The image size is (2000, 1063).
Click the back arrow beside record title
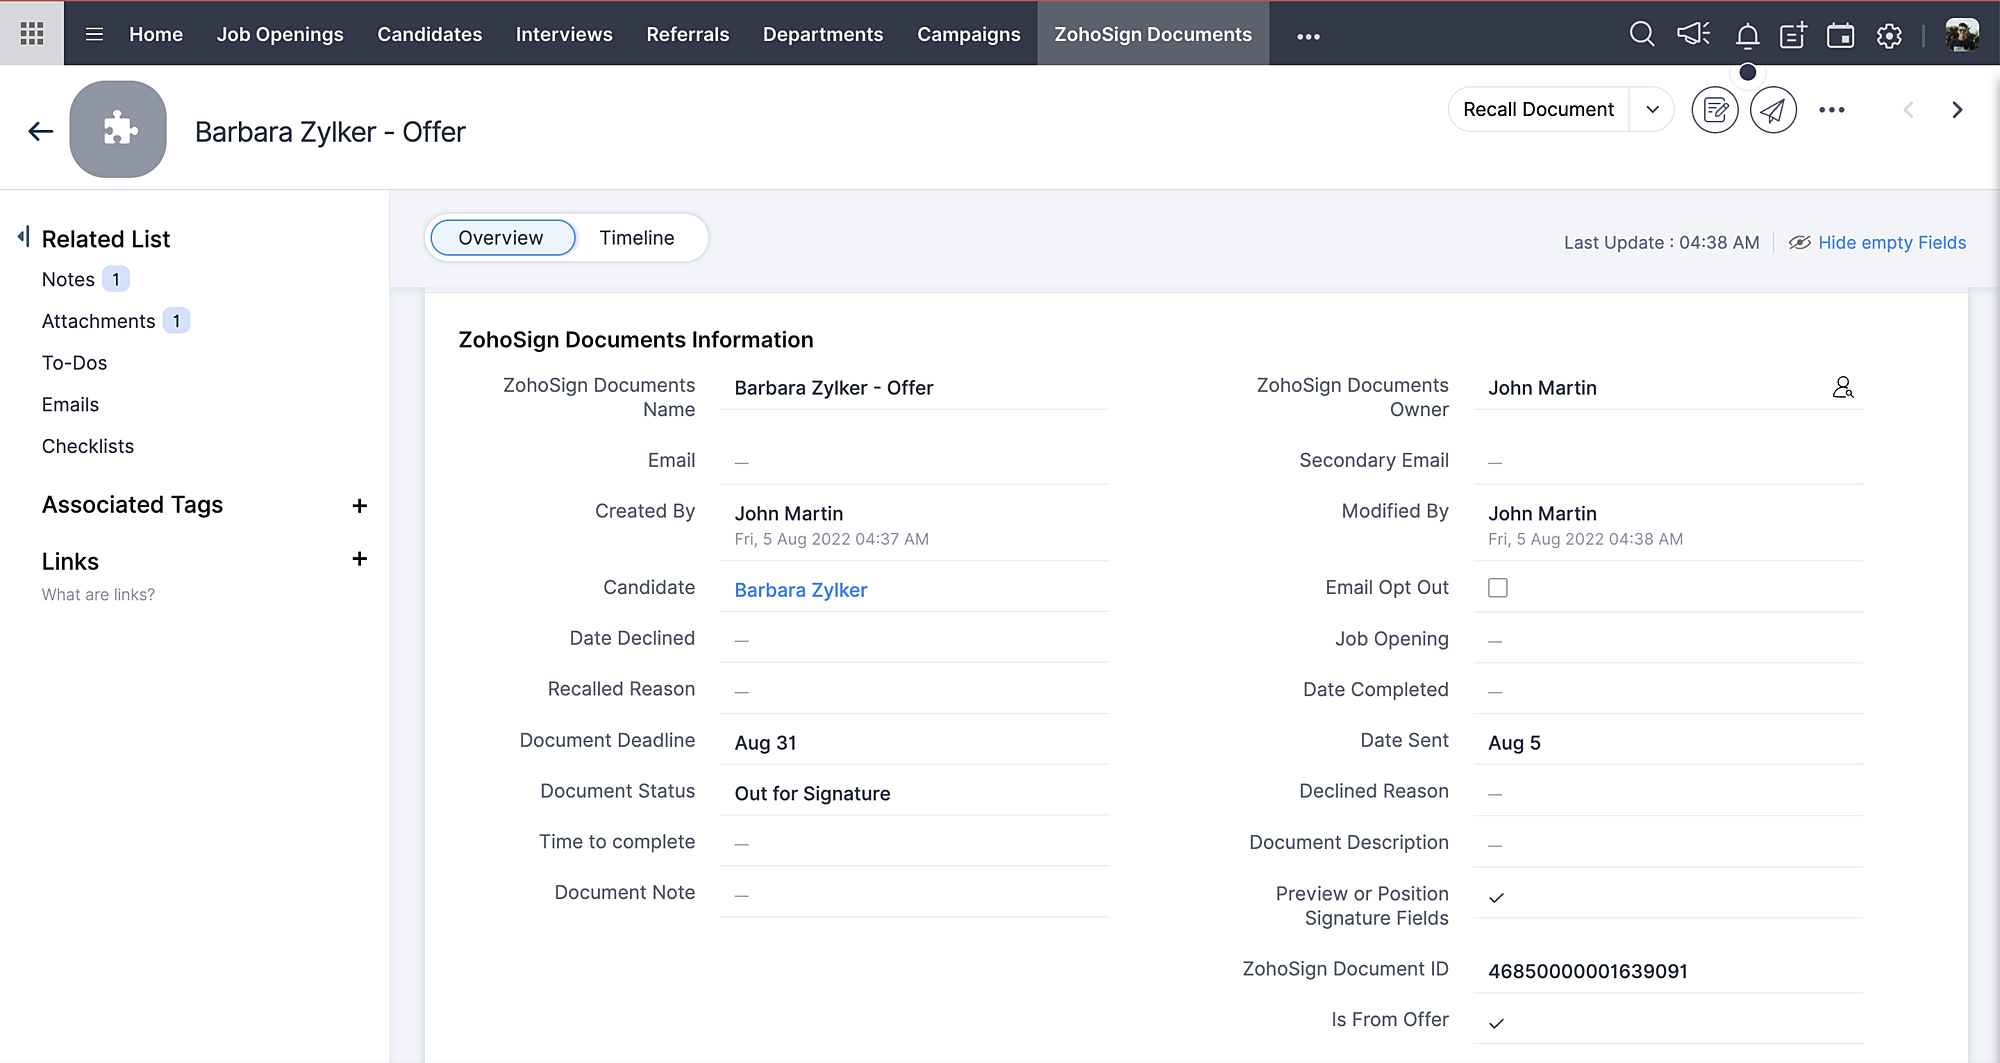40,131
